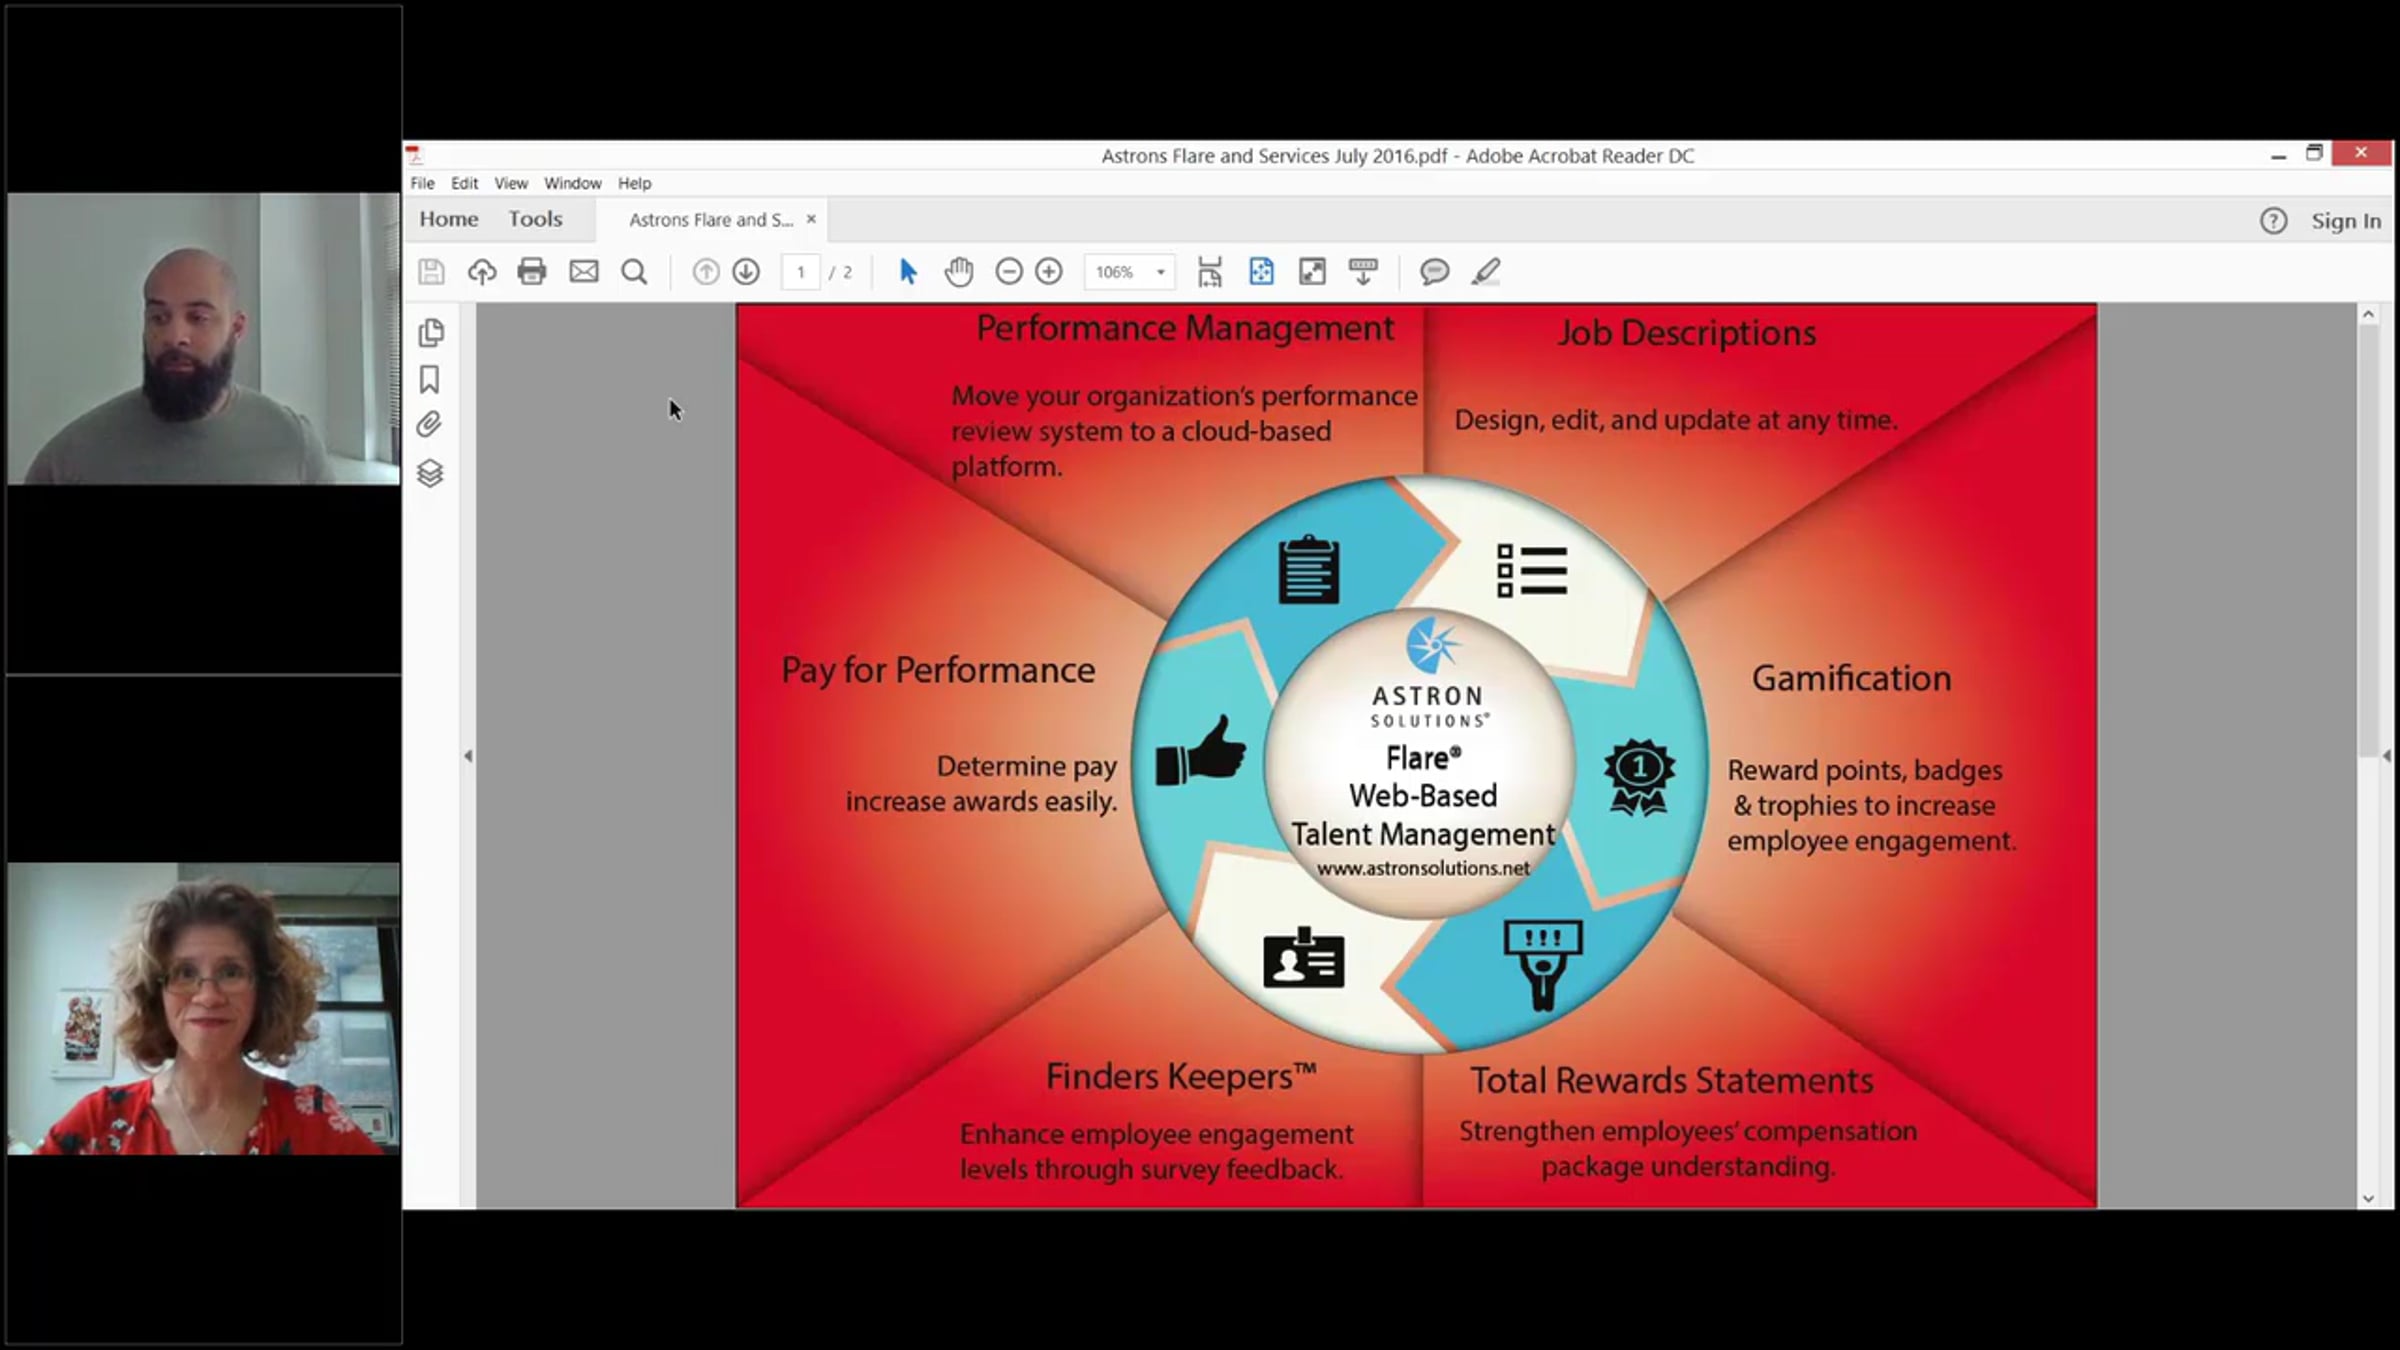Open the File menu

click(x=422, y=184)
